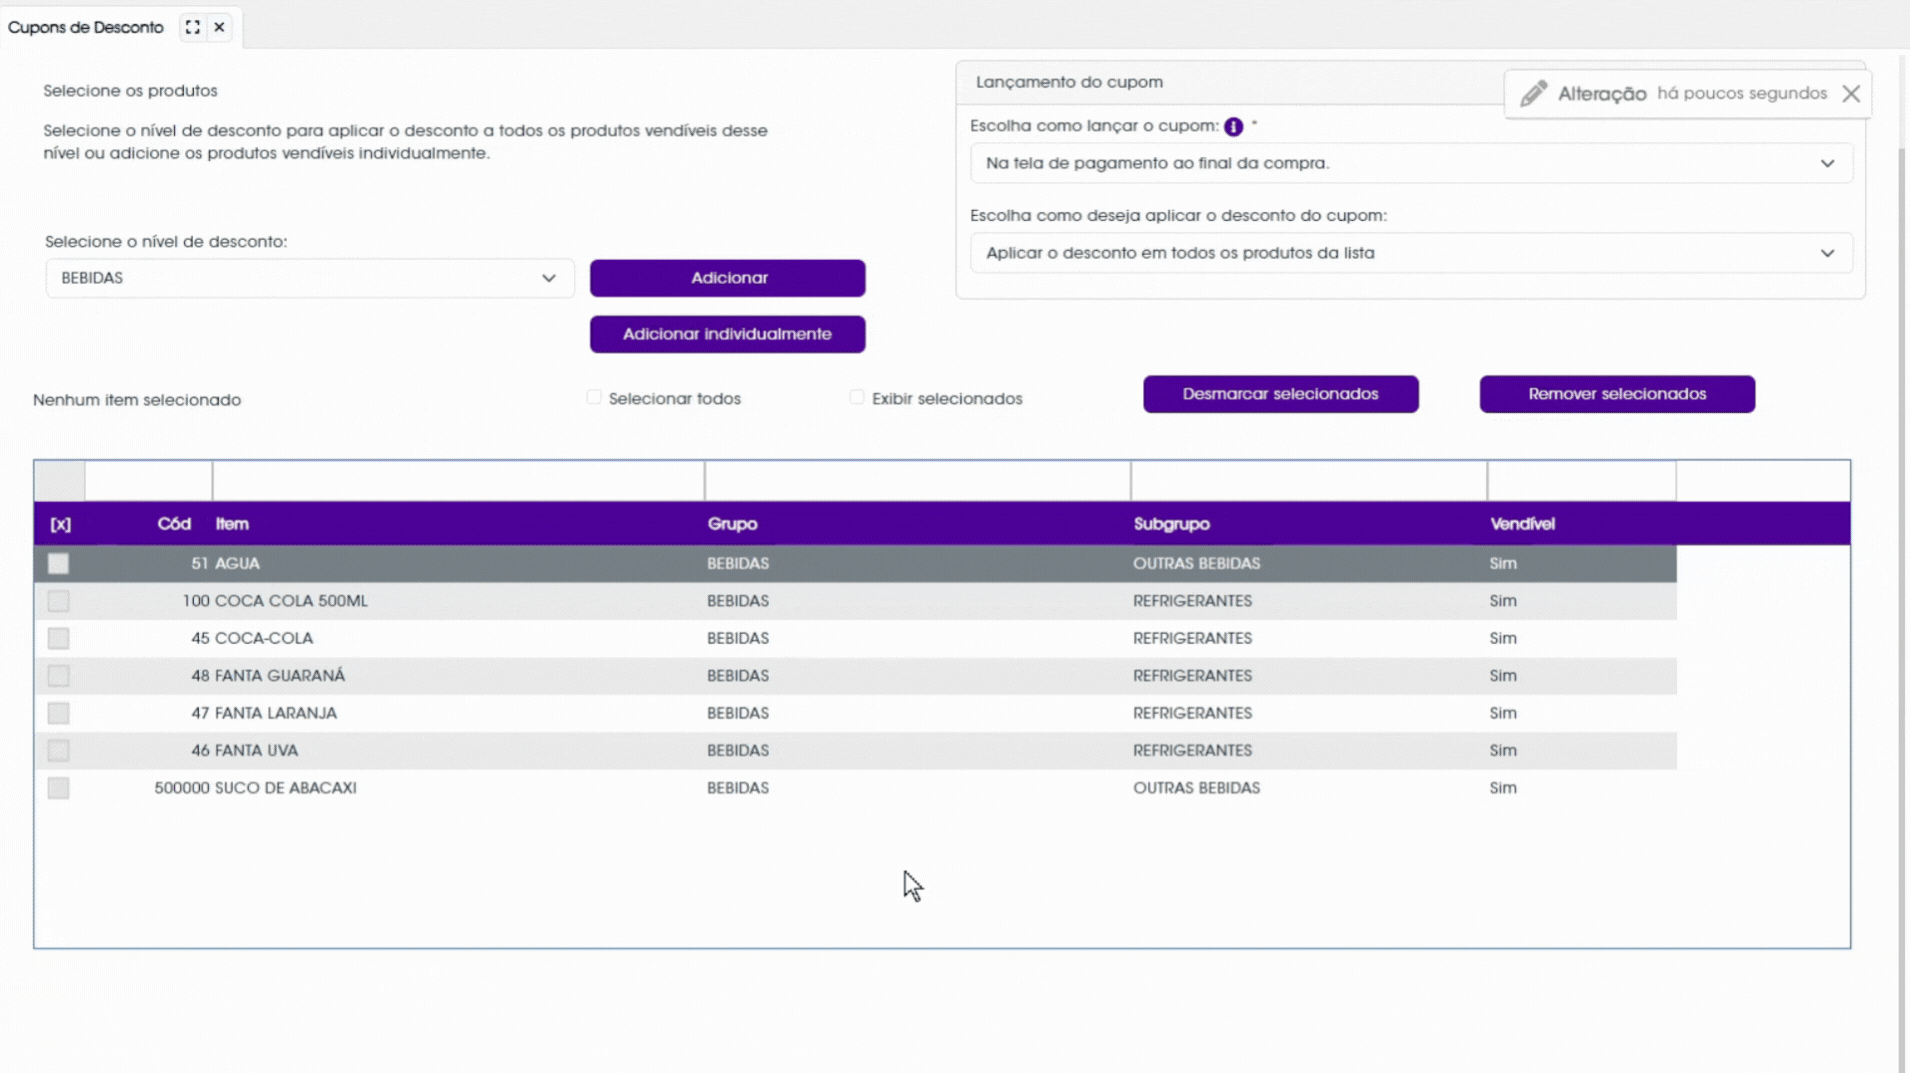Select the FANTA UVA item
Screen dimensions: 1910x1073
256,750
